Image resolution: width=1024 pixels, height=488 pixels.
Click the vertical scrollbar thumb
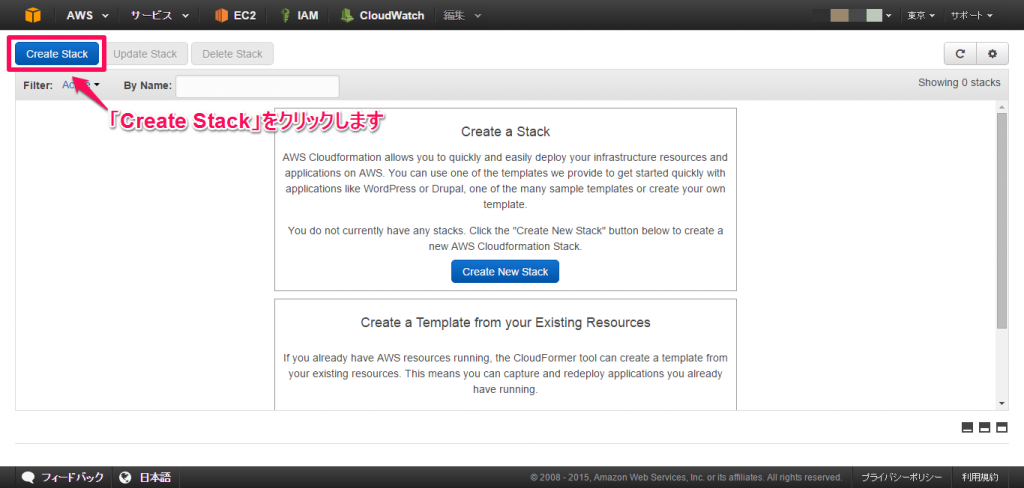point(1002,220)
